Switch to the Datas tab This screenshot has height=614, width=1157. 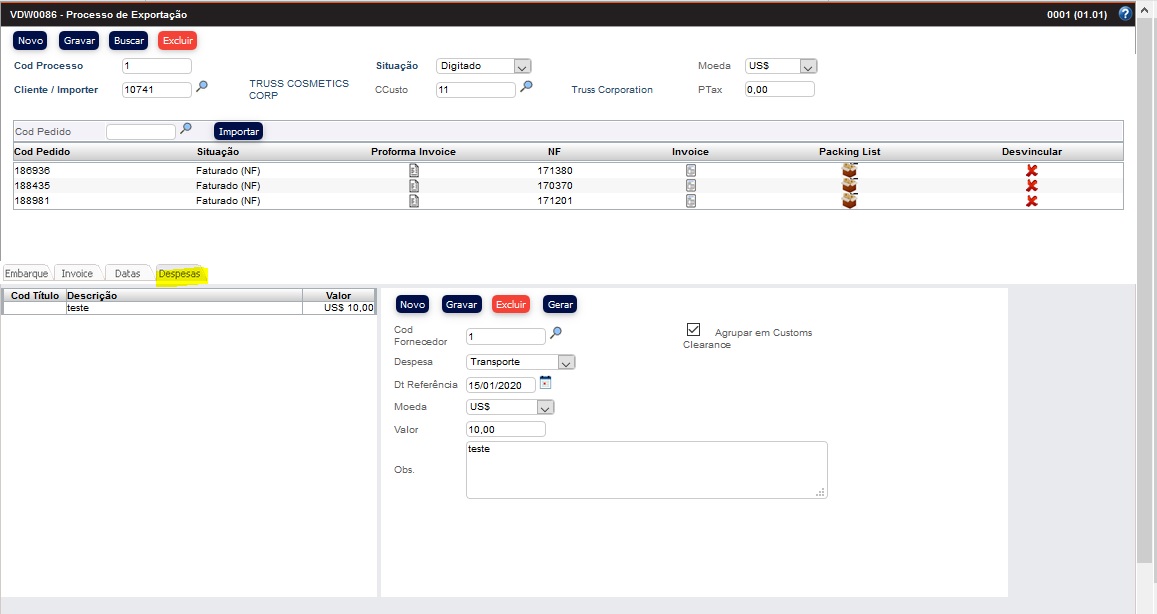tap(127, 274)
